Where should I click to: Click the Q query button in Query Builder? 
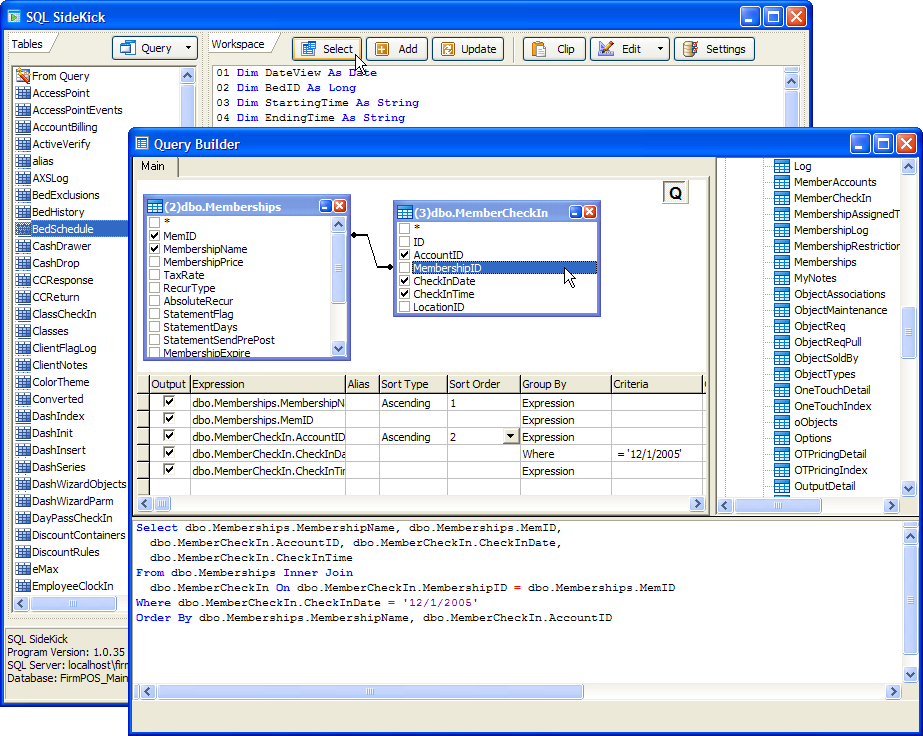pos(675,193)
